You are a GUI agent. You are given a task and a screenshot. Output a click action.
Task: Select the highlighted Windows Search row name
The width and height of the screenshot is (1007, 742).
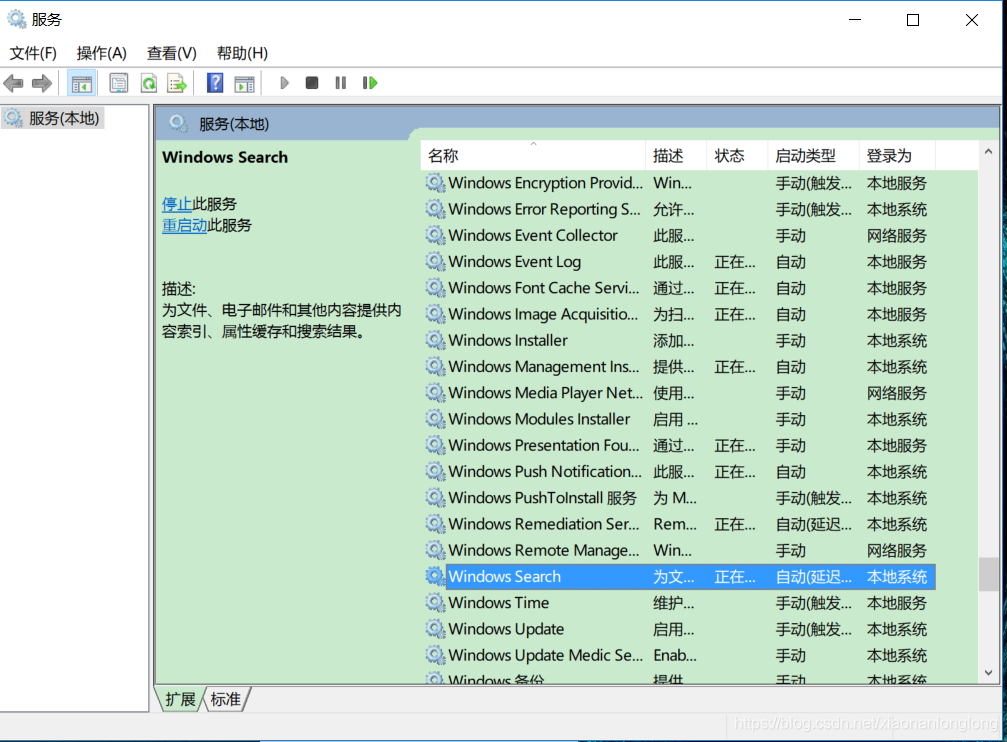(505, 576)
